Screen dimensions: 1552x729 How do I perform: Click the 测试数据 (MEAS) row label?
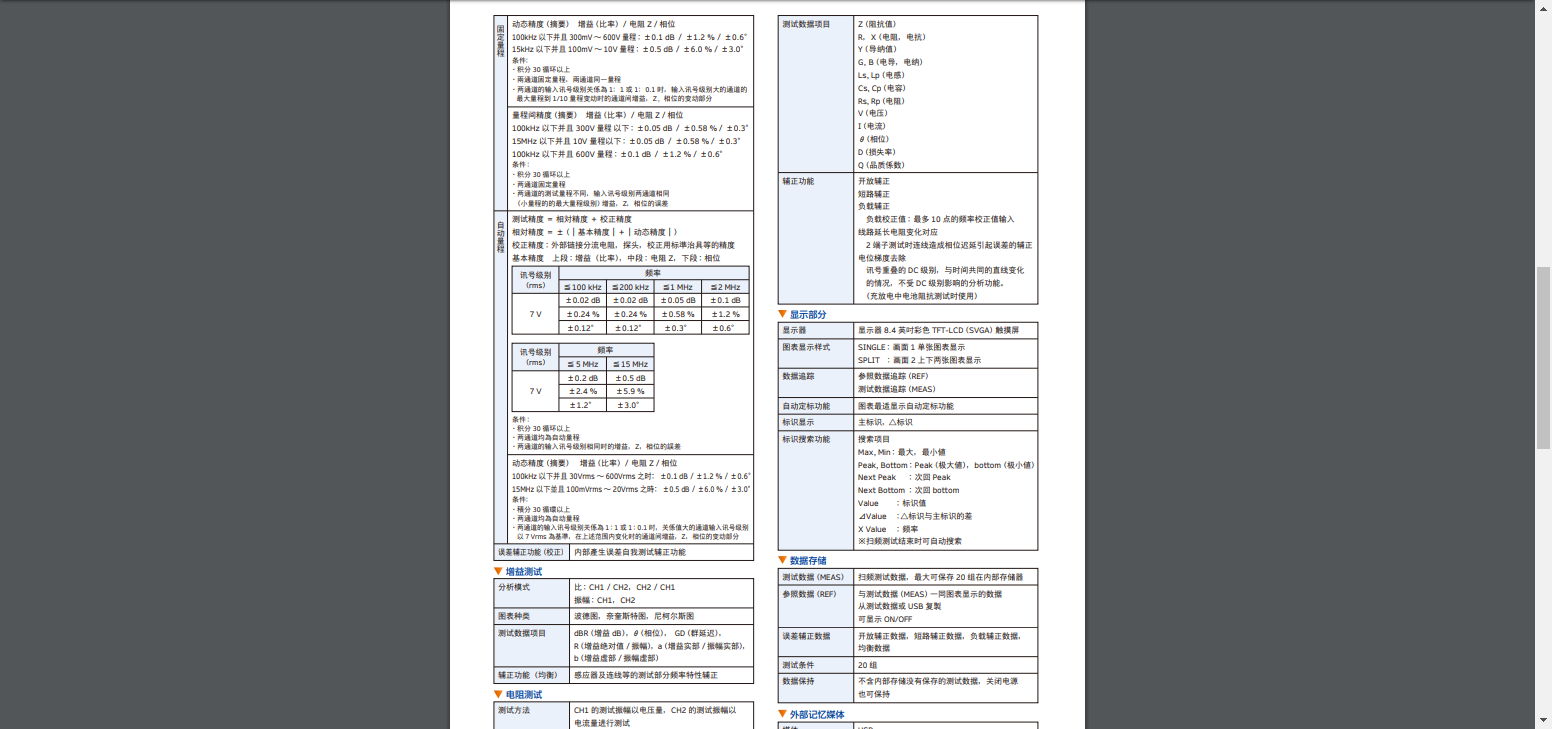coord(812,577)
